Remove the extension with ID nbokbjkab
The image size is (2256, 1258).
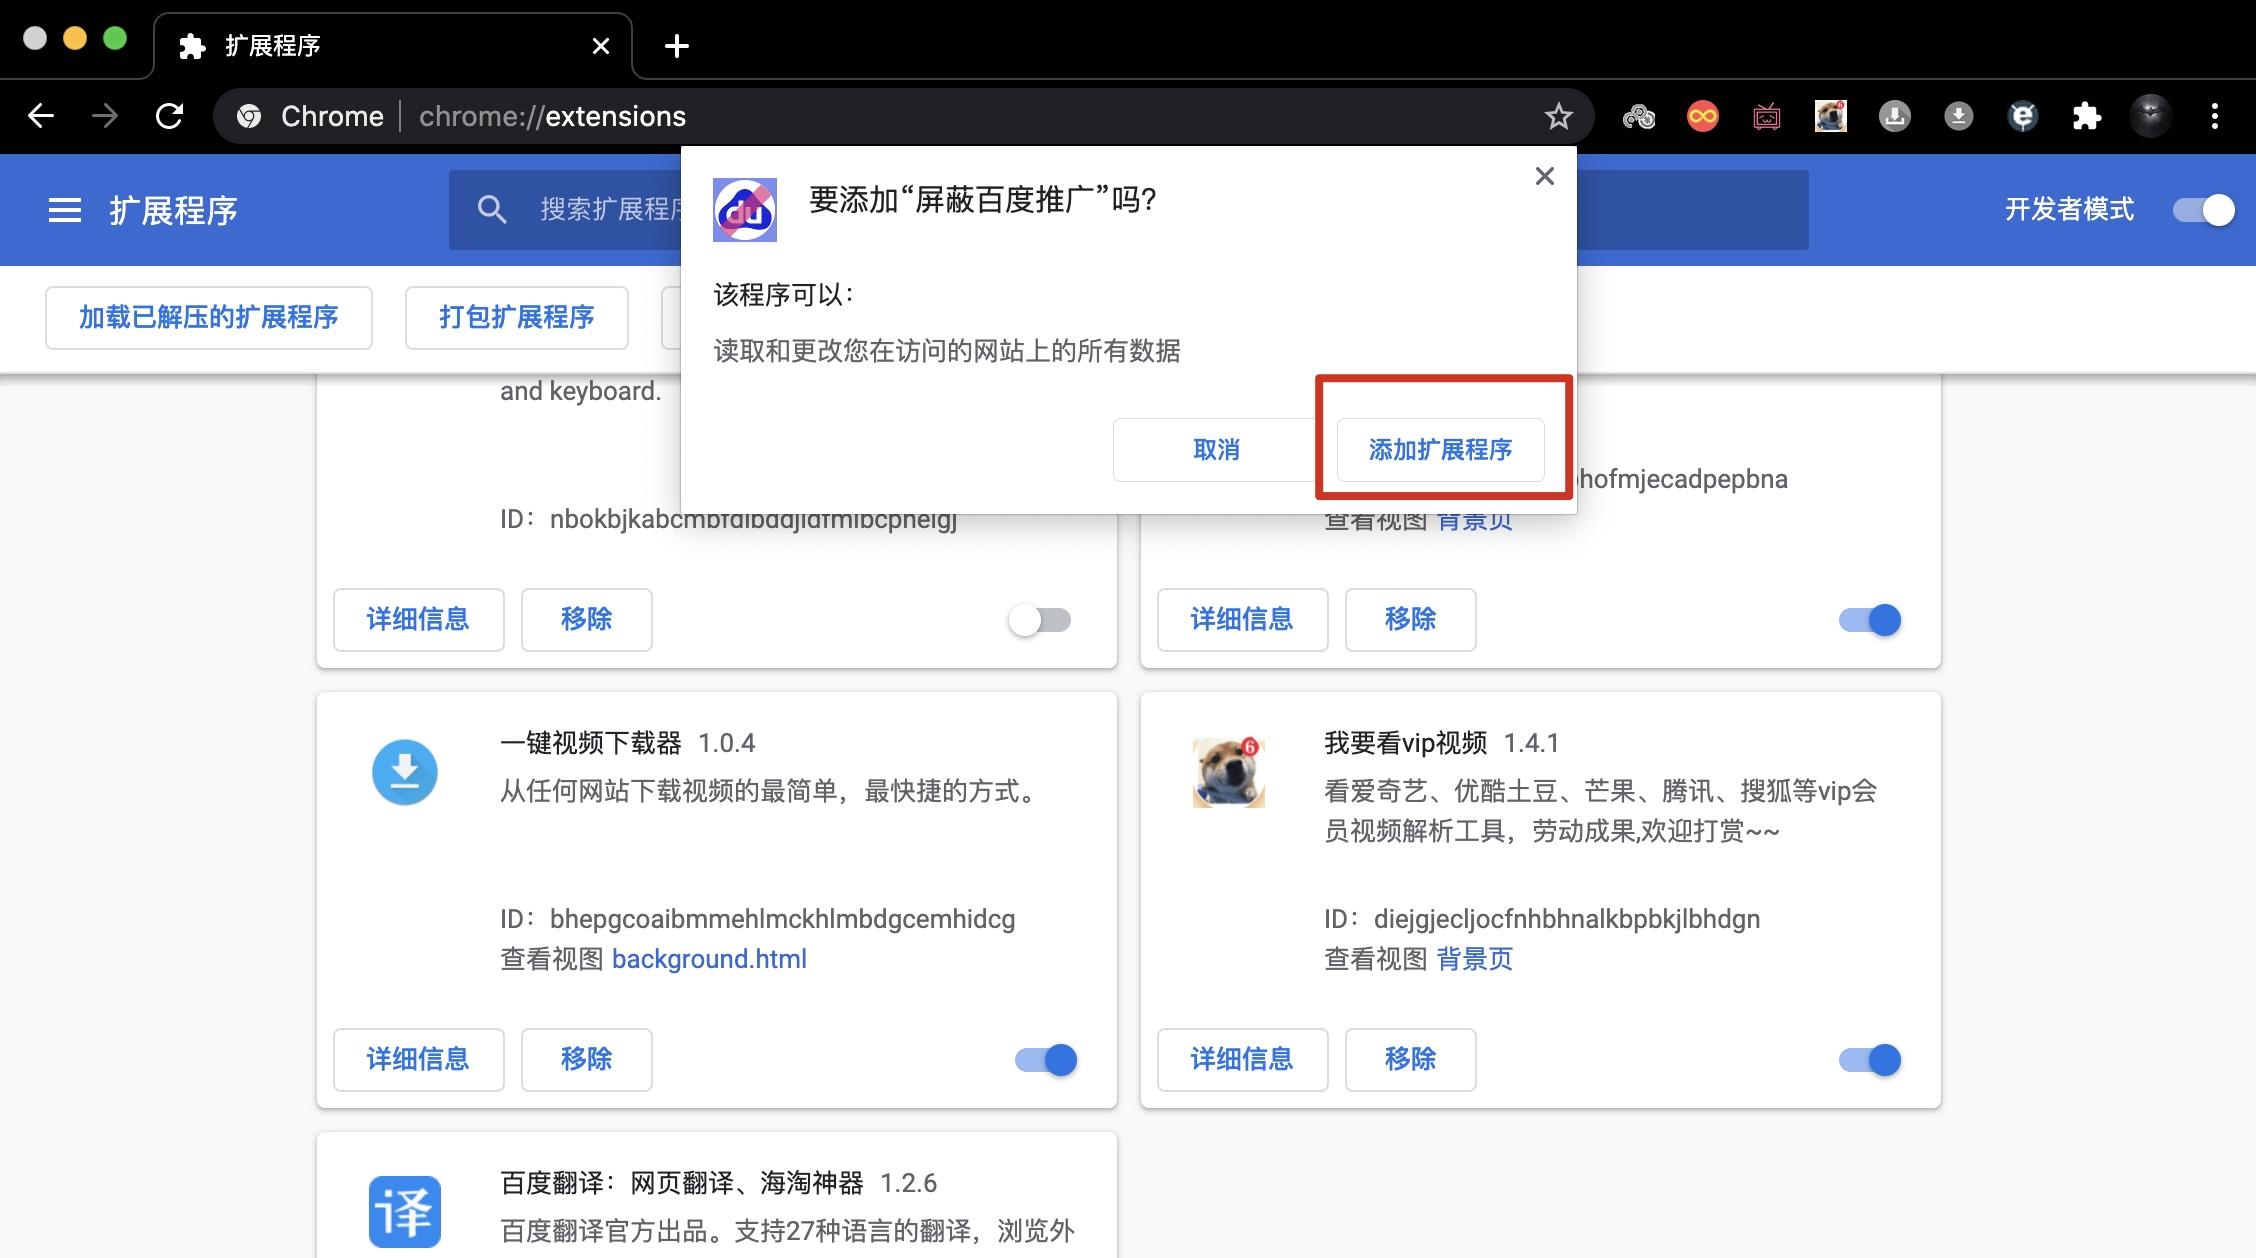[x=587, y=620]
